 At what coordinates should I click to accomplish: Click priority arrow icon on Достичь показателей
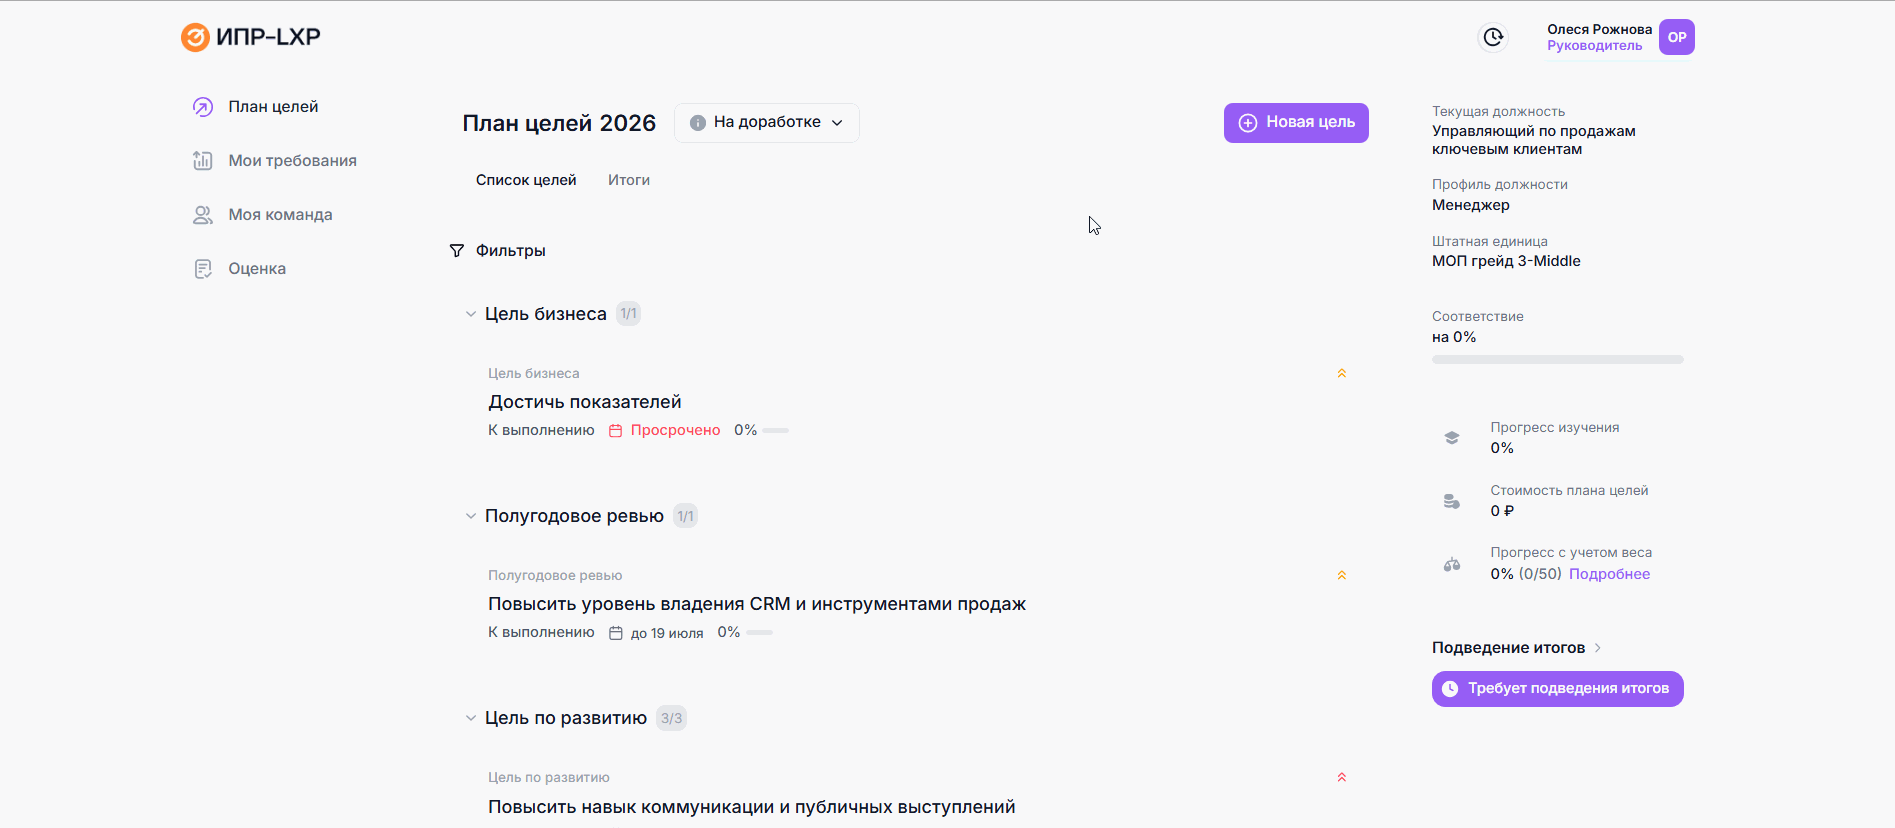(1342, 374)
